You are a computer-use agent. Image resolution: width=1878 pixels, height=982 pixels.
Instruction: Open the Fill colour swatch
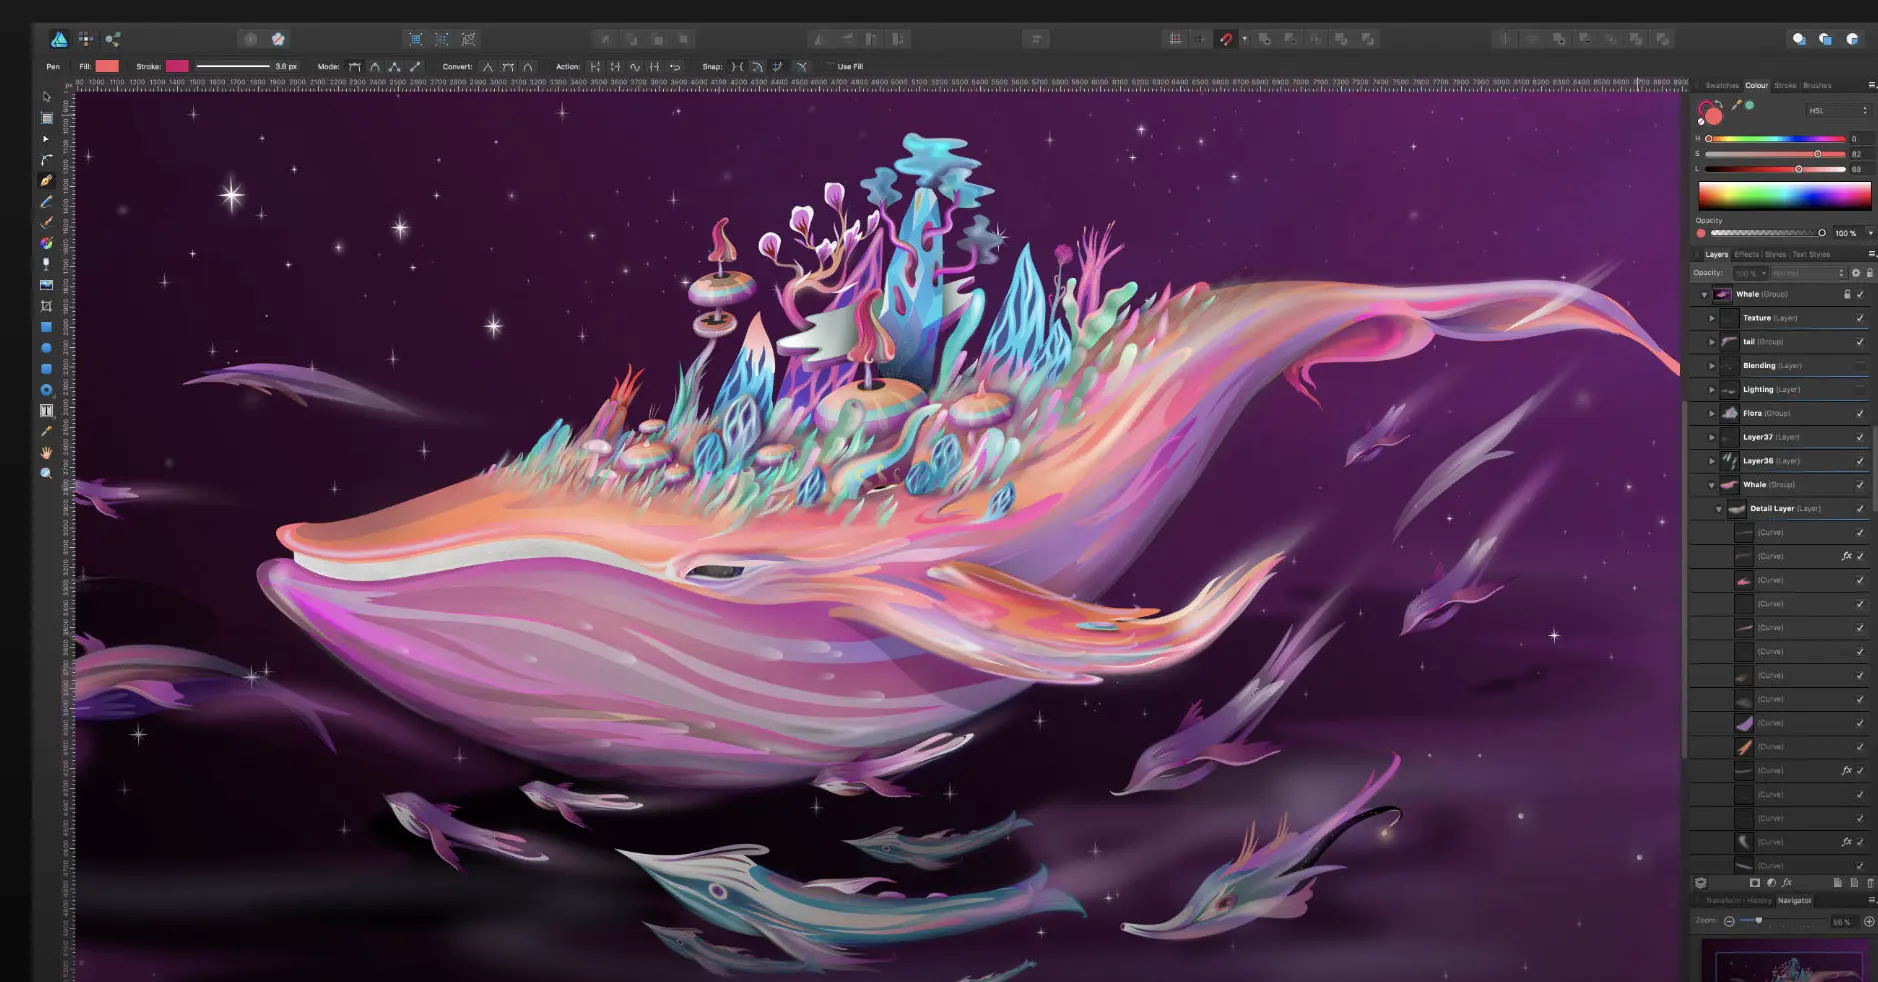[x=107, y=66]
